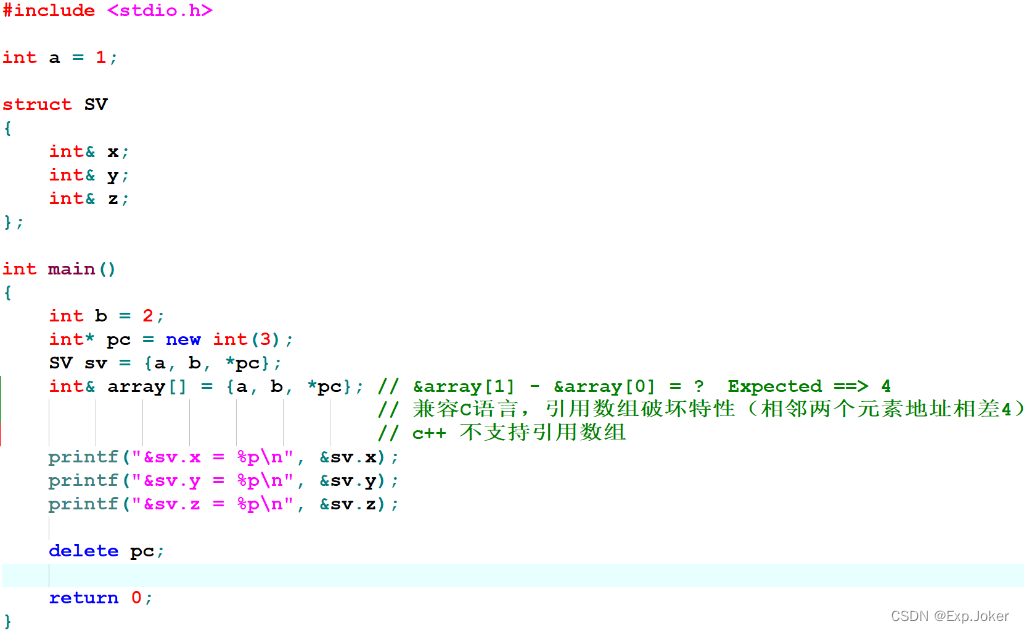The height and width of the screenshot is (633, 1024).
Task: Click the 'Expected ==> 4' comment
Action: pos(808,387)
